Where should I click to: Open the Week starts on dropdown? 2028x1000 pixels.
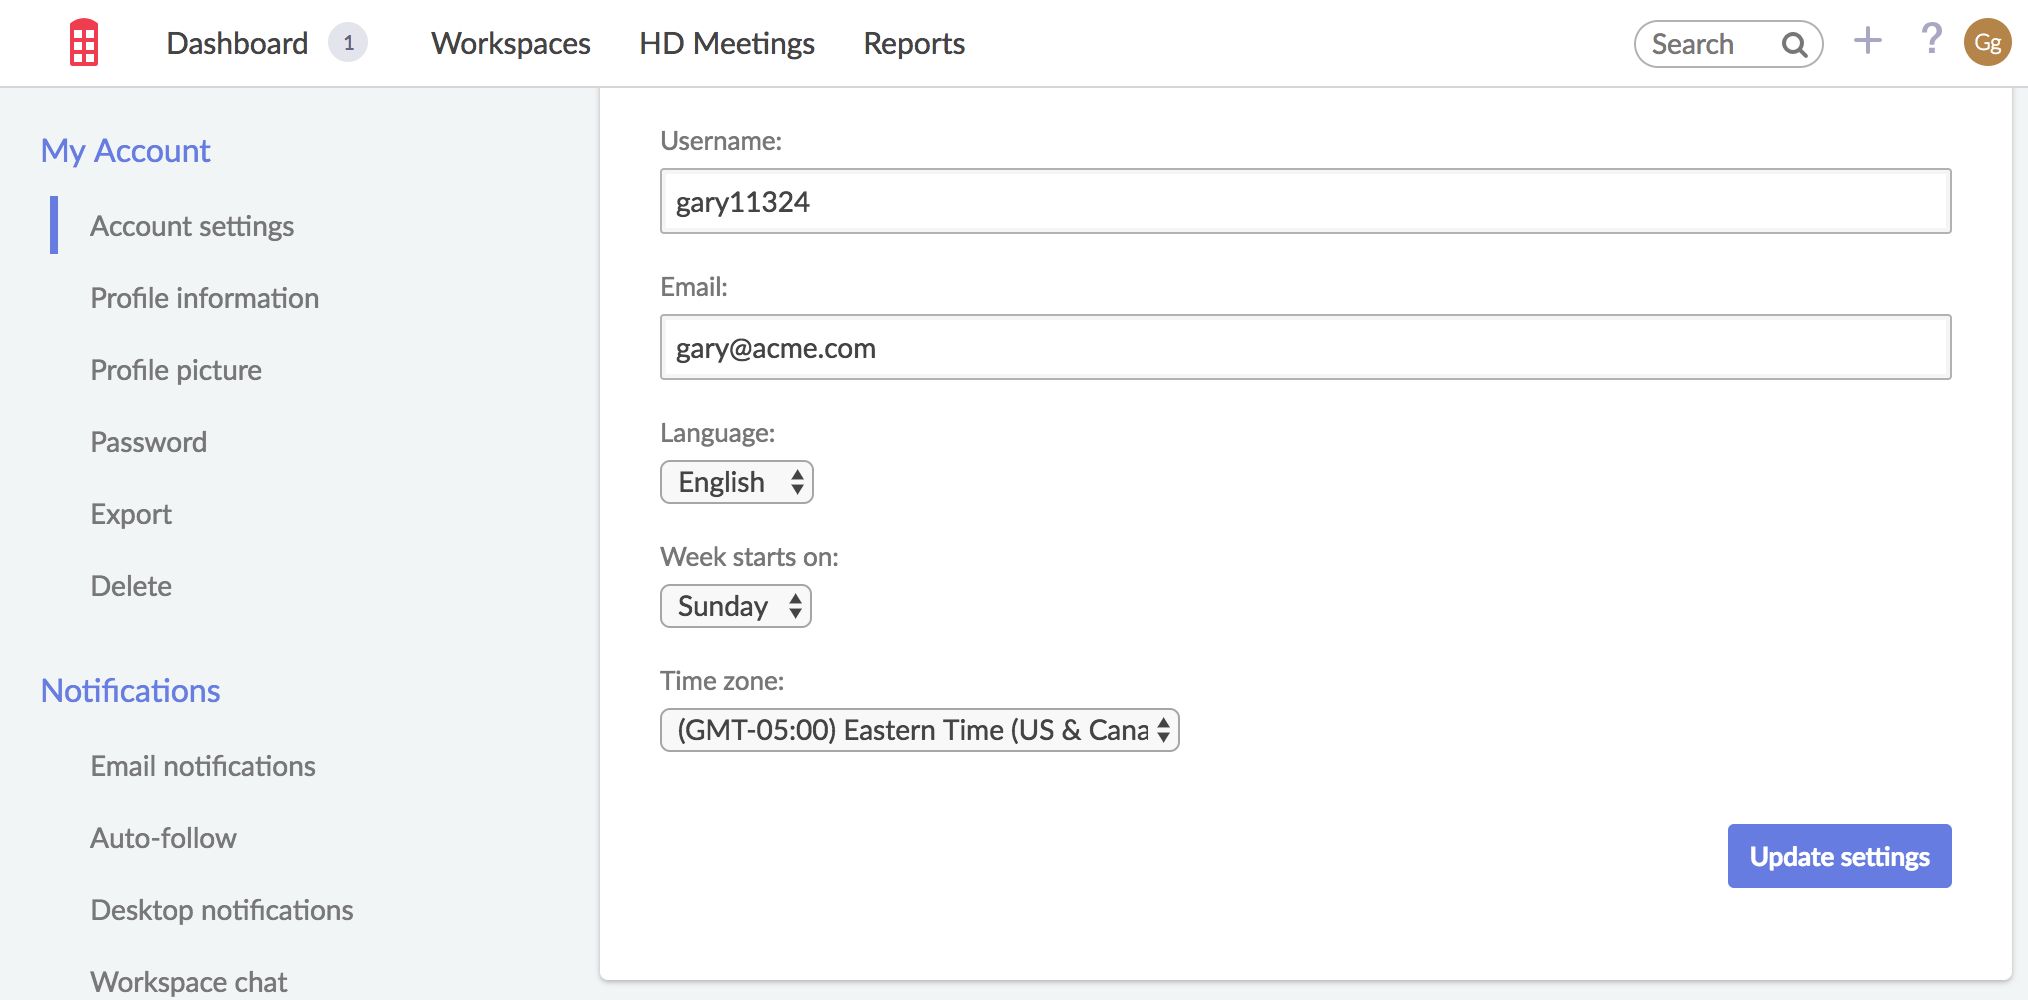point(736,606)
